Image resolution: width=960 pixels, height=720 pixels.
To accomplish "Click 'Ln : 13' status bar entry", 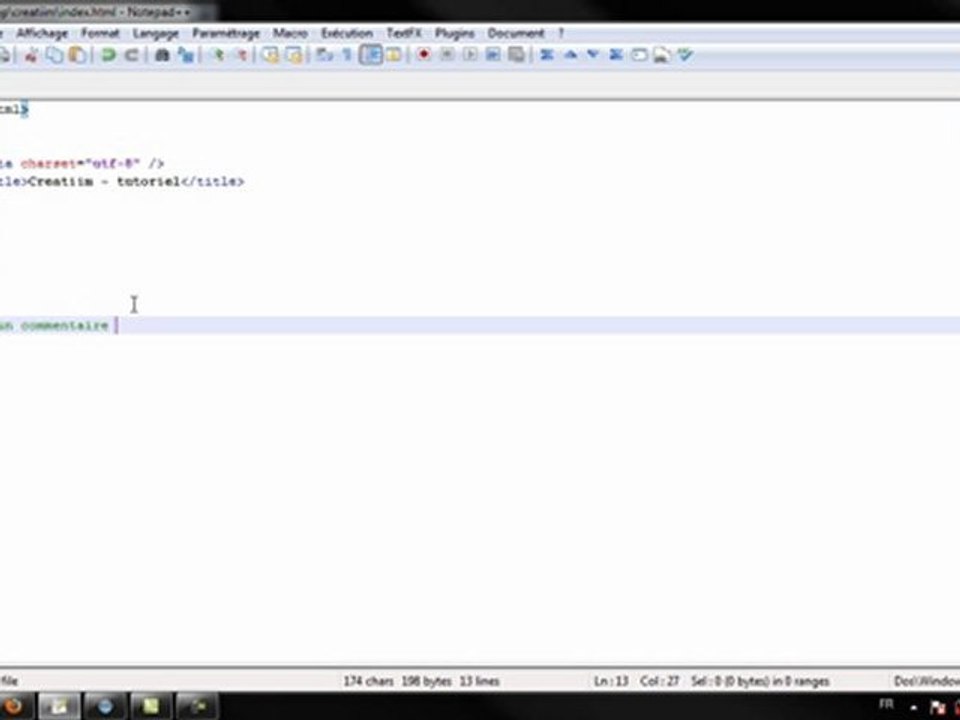I will point(611,681).
